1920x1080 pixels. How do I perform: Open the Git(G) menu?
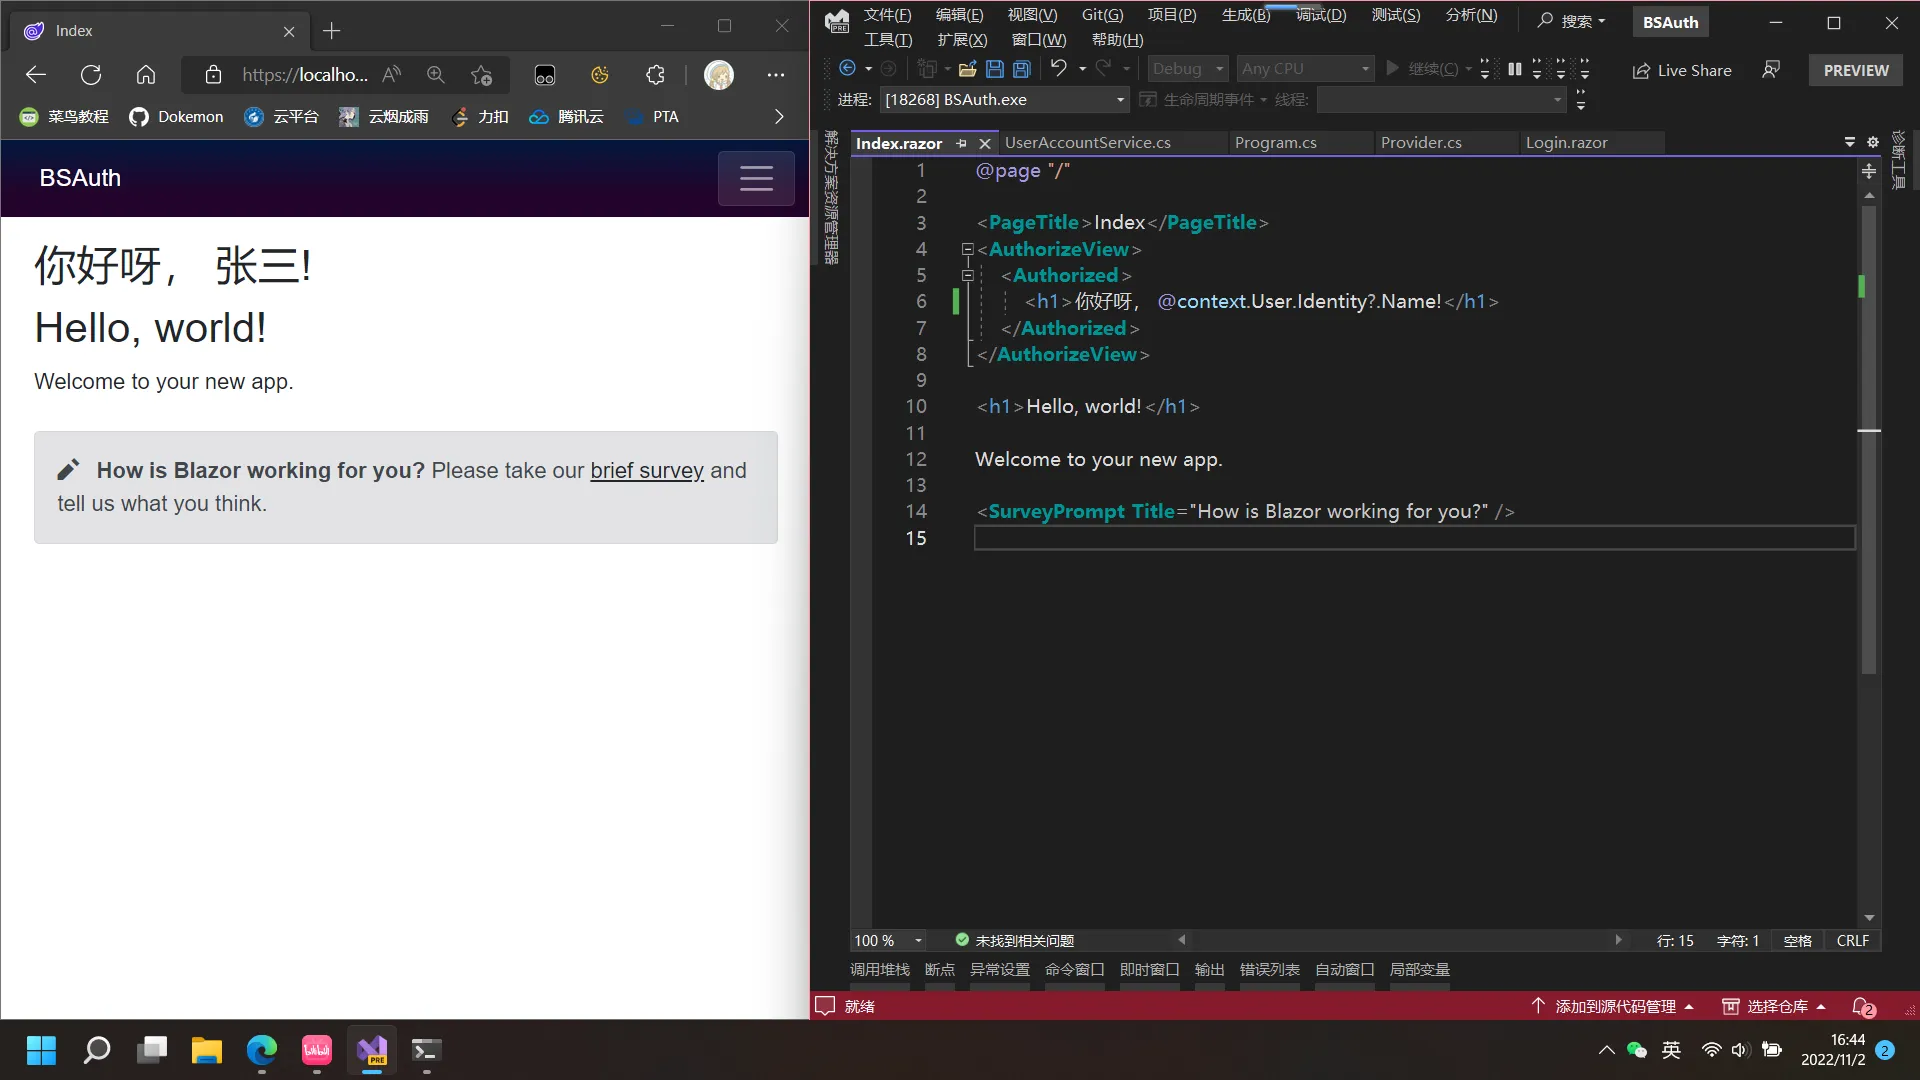(1102, 15)
